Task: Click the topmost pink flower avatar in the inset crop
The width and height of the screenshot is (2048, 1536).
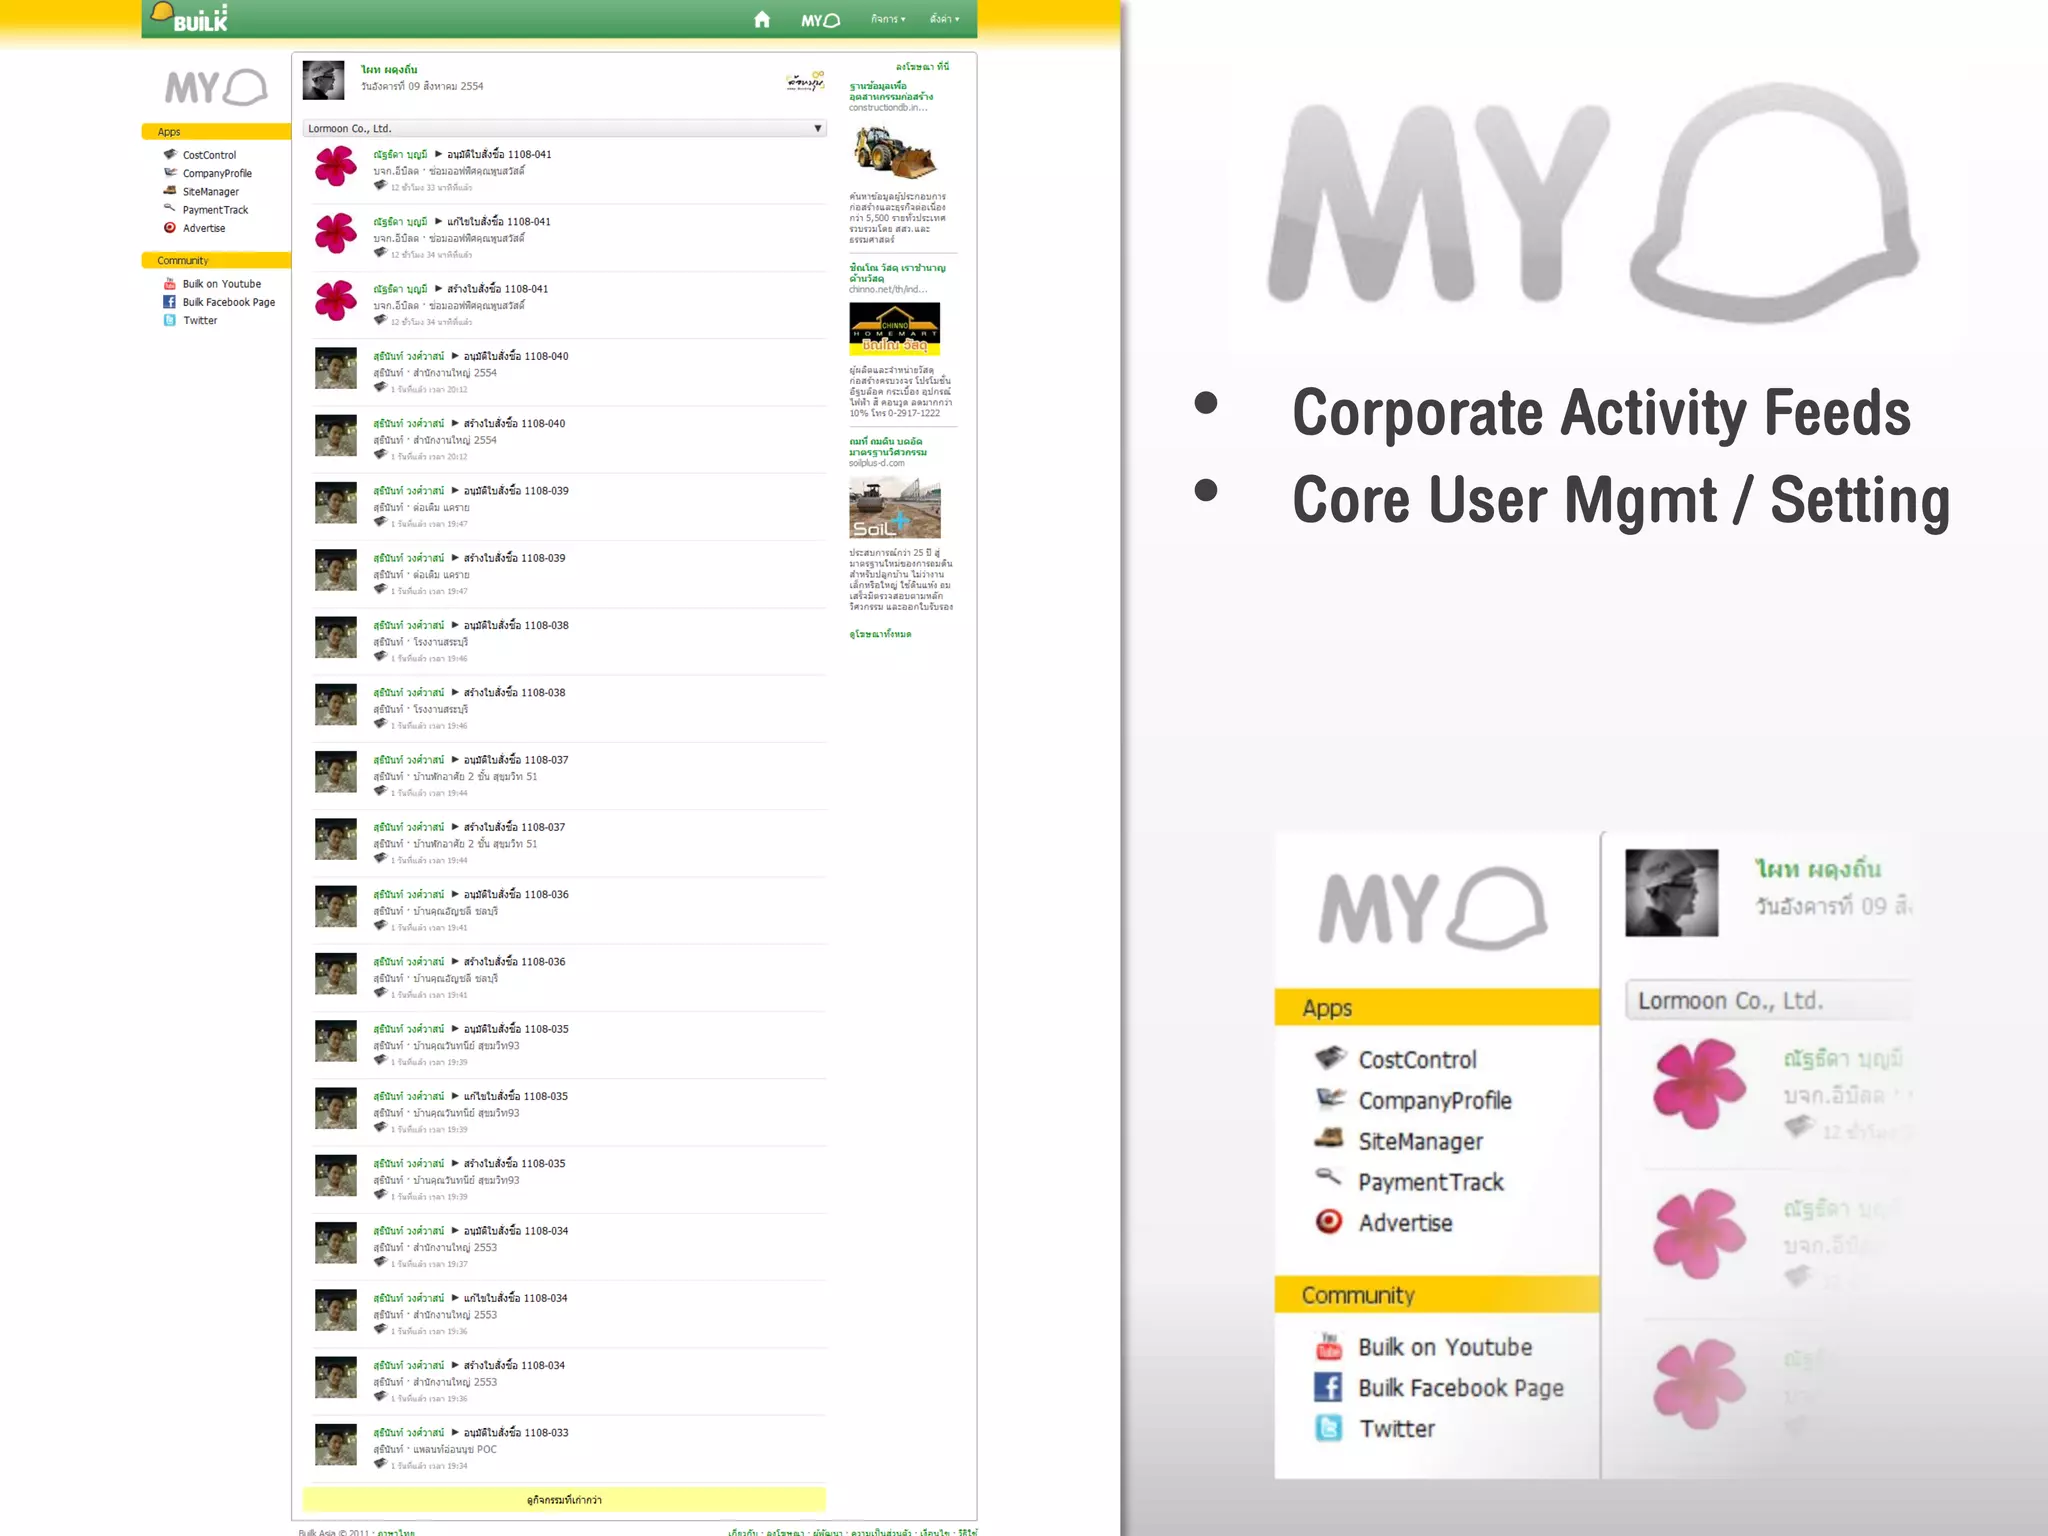Action: [x=1699, y=1083]
